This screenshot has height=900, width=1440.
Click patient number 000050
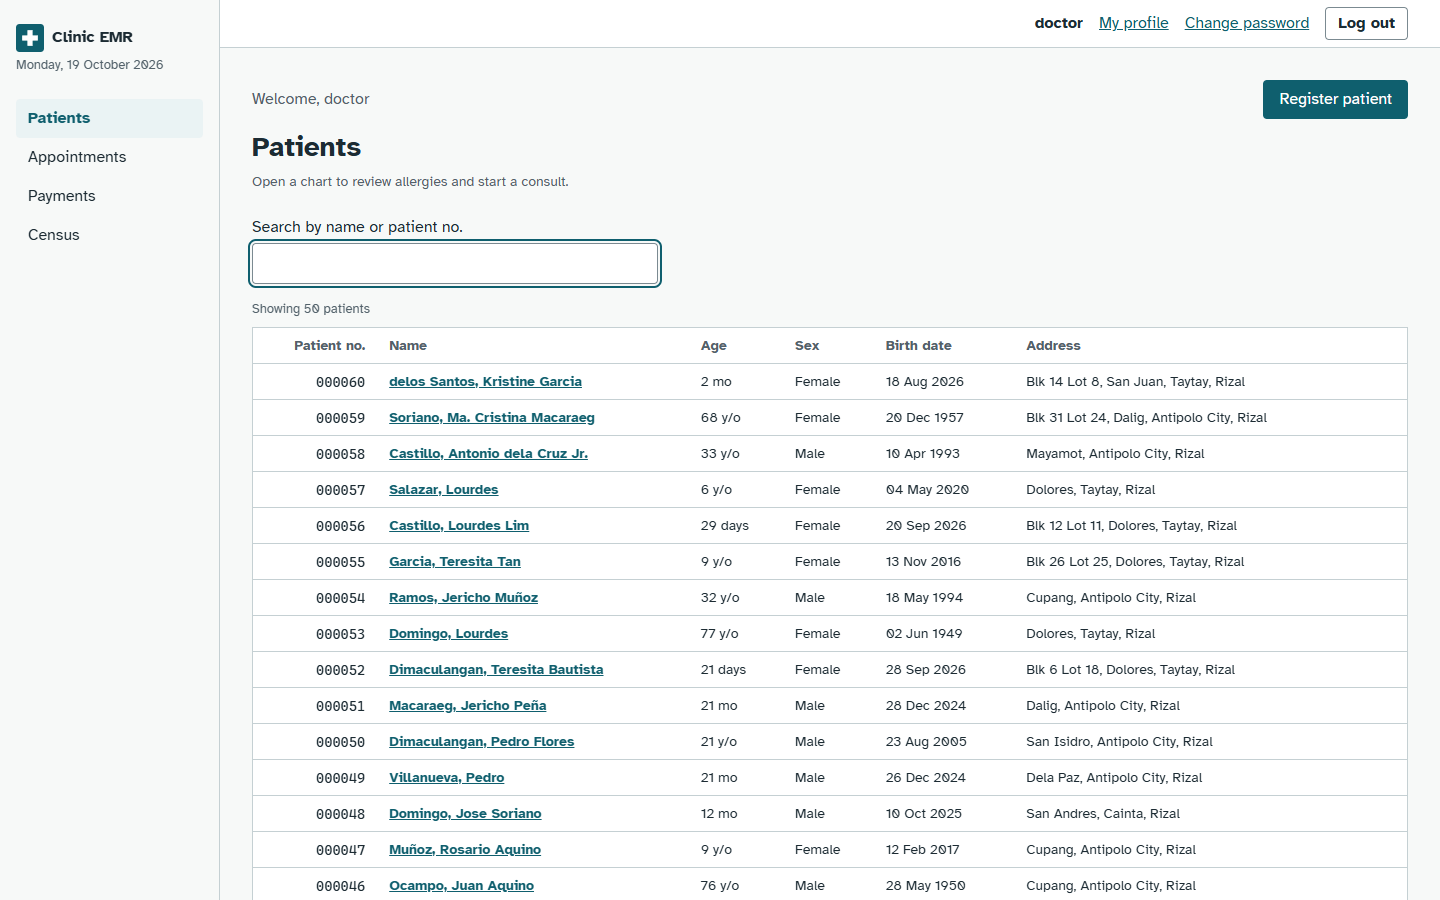click(340, 742)
